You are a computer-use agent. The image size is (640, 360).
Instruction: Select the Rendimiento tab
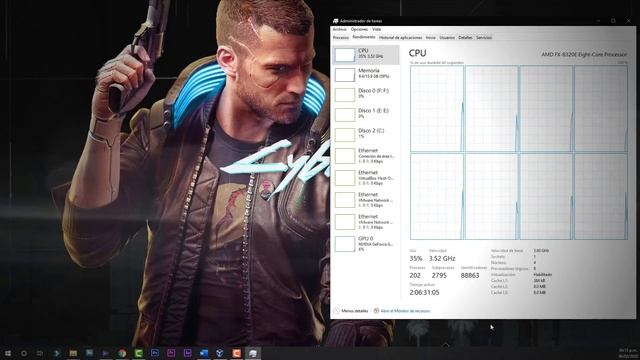tap(364, 38)
